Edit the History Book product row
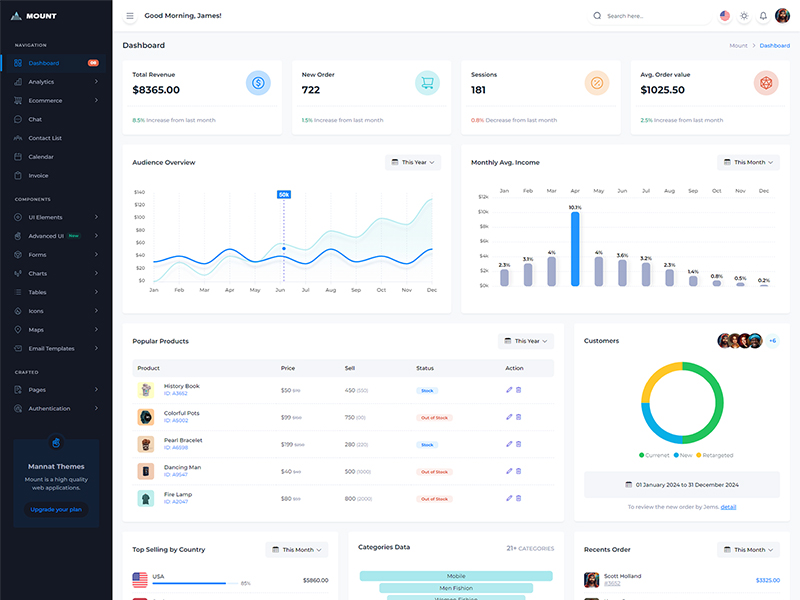This screenshot has height=600, width=800. [509, 390]
